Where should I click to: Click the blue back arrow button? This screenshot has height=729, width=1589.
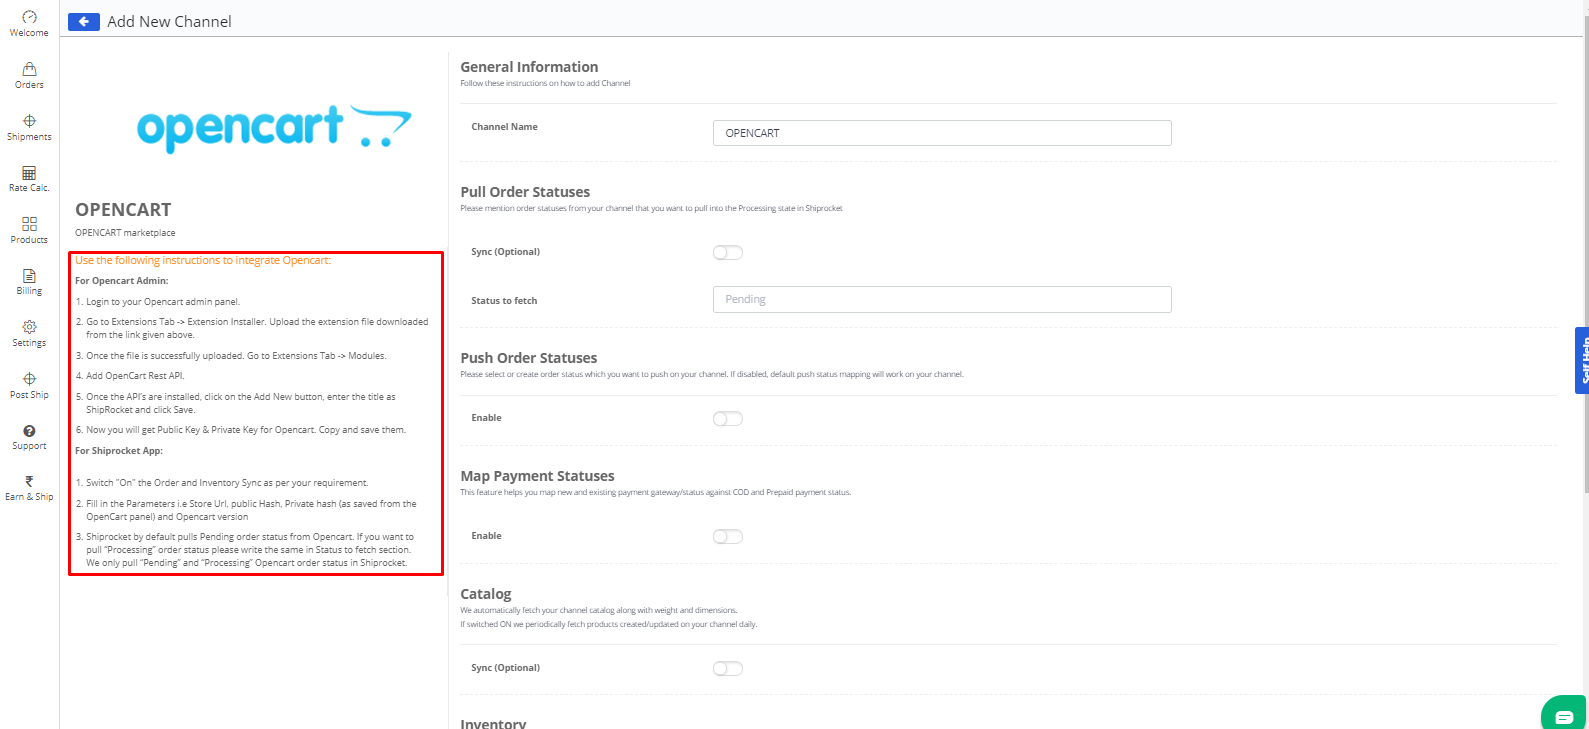click(84, 21)
